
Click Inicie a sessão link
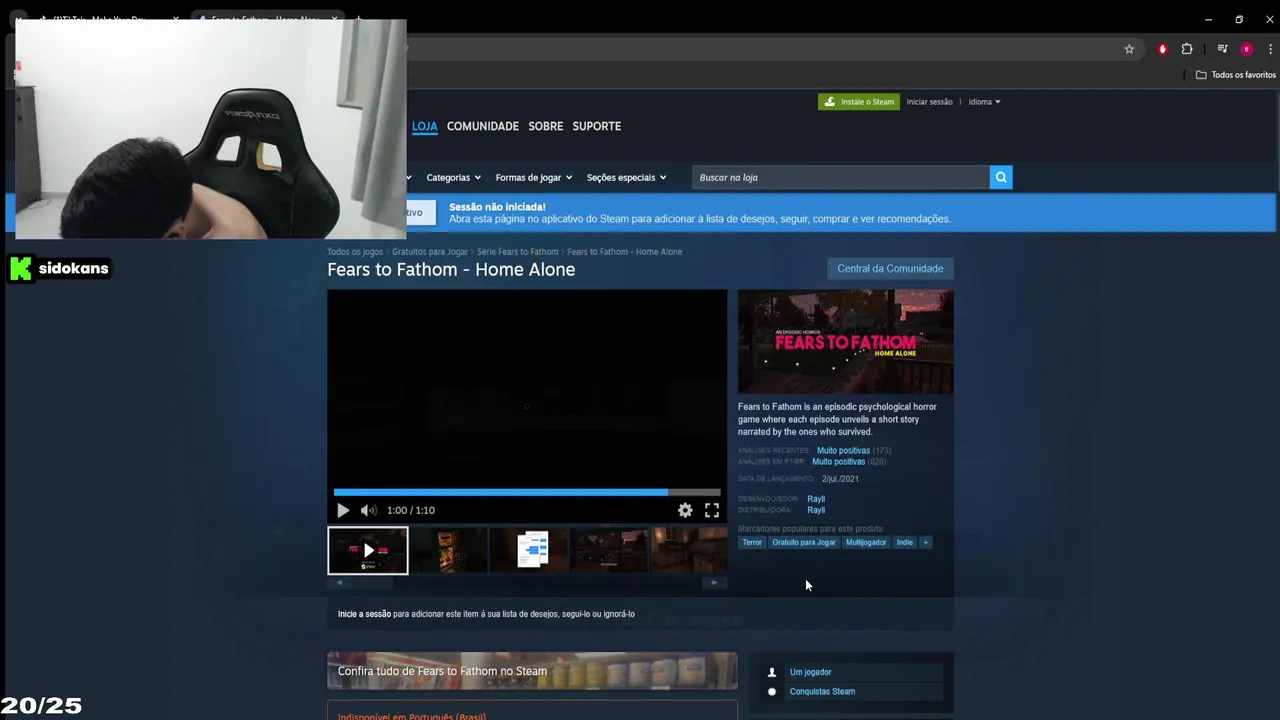364,614
